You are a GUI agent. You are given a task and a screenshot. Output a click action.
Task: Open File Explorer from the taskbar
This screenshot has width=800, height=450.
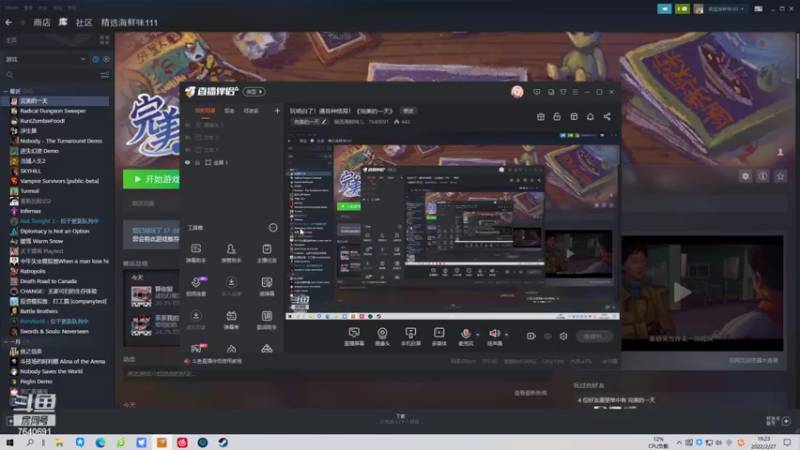(x=60, y=442)
